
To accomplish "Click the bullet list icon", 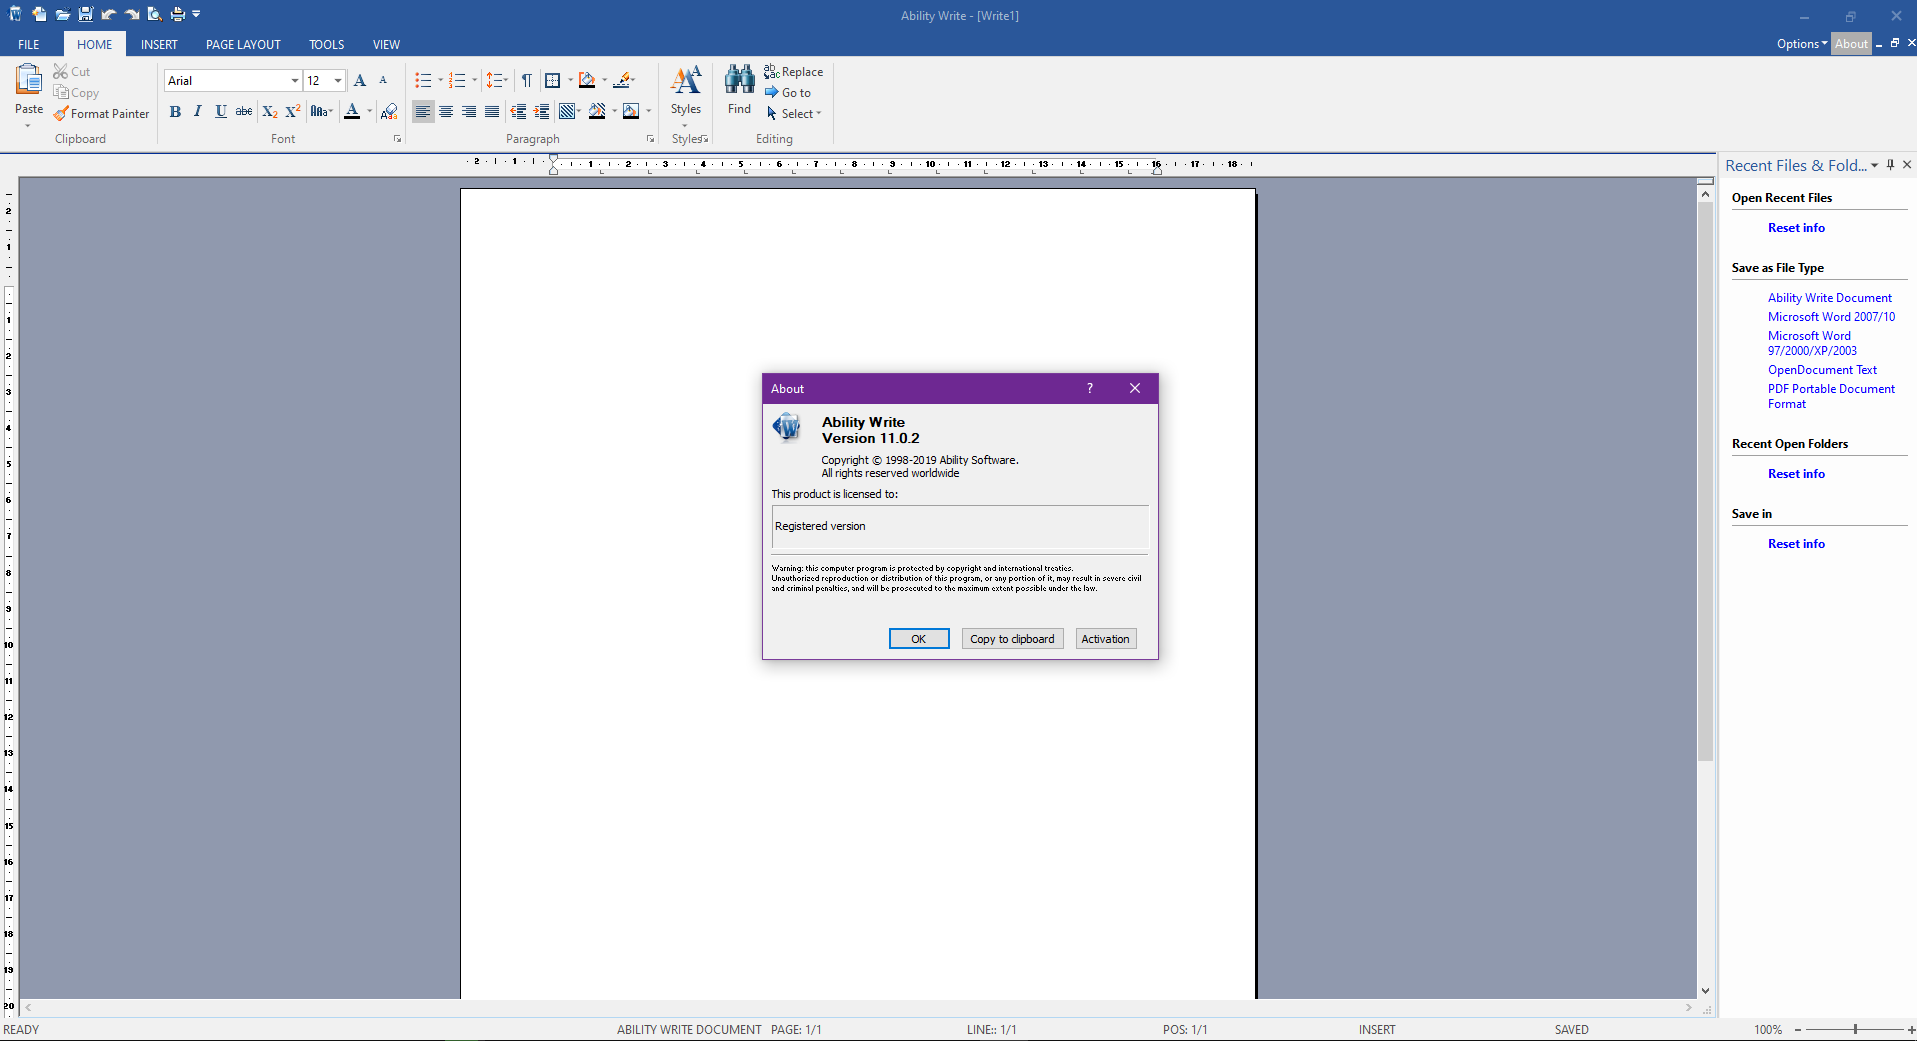I will (x=423, y=80).
